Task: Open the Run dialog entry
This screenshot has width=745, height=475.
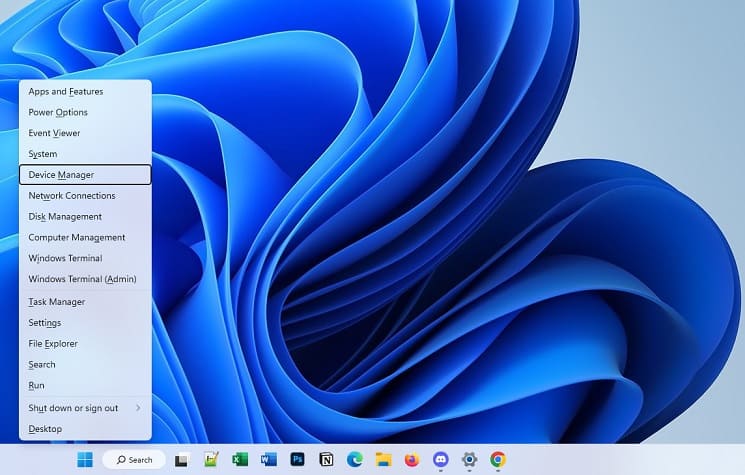Action: tap(86, 386)
